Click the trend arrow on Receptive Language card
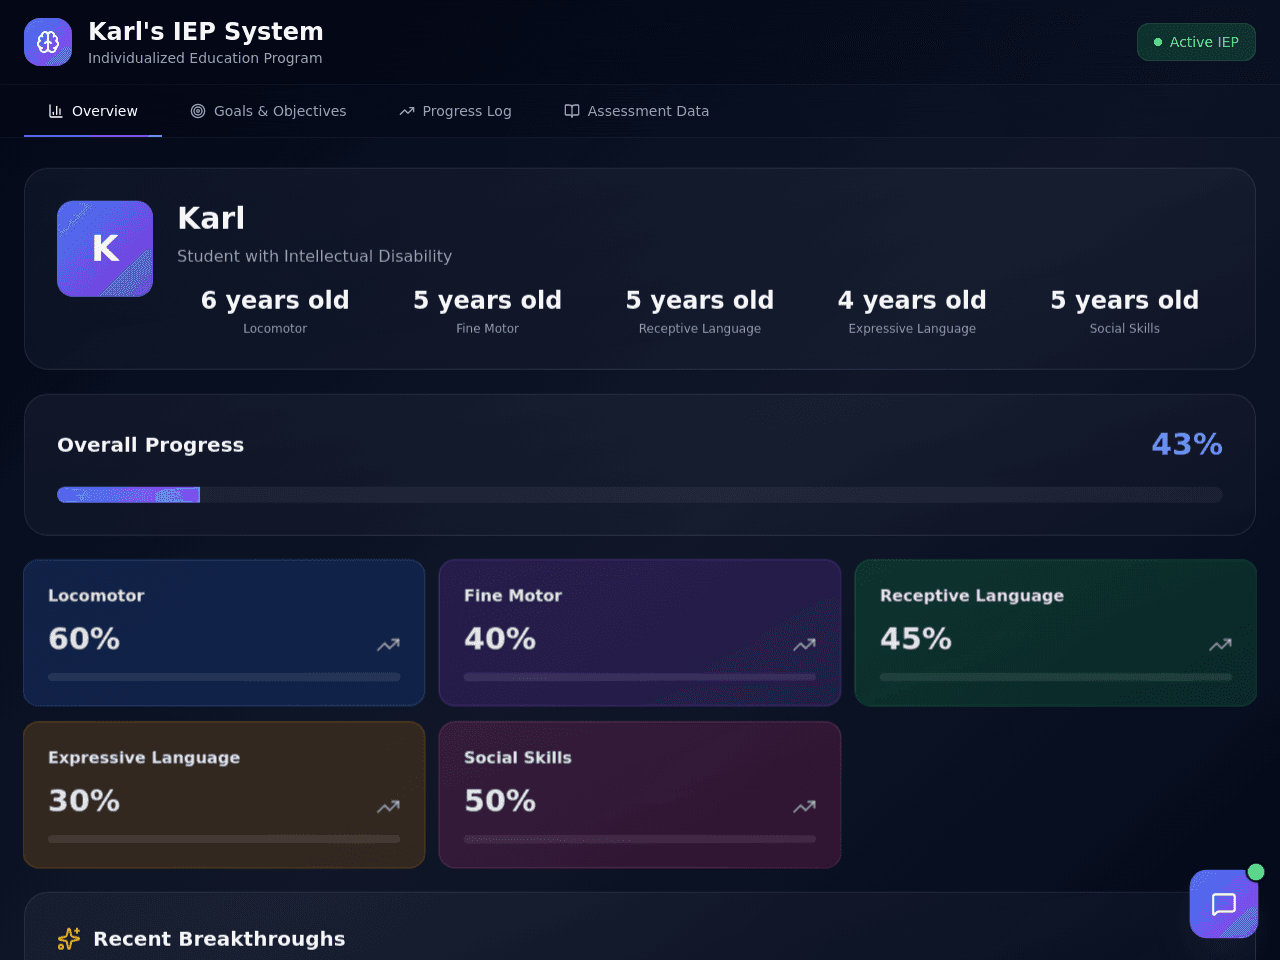The height and width of the screenshot is (960, 1280). pos(1220,645)
